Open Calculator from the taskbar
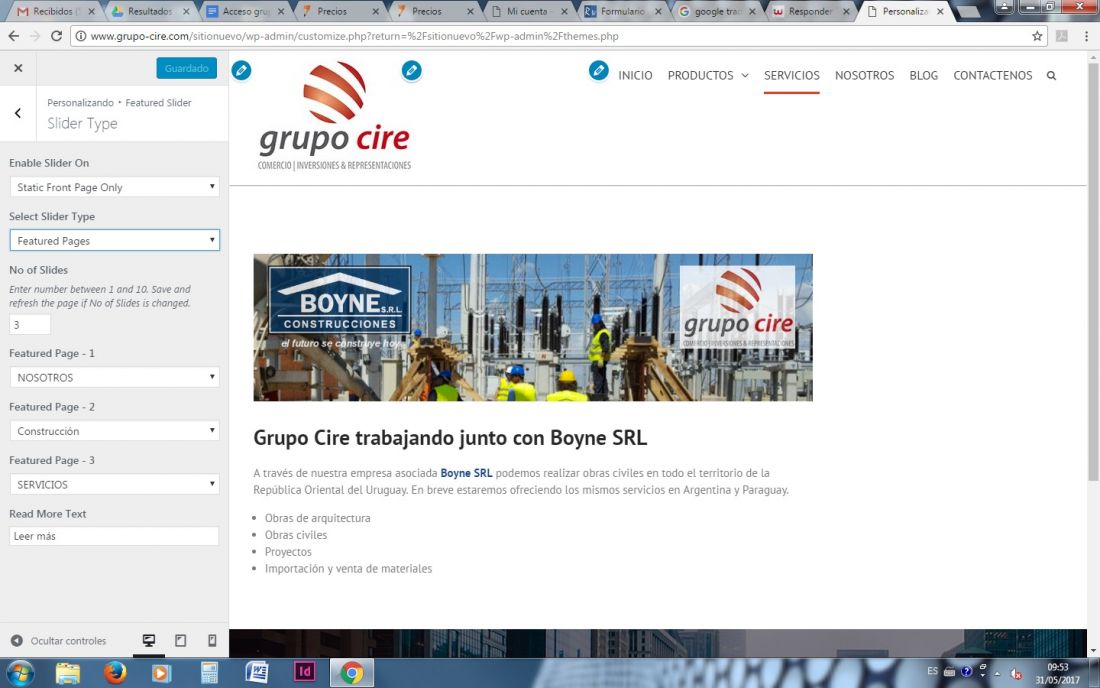1100x688 pixels. pyautogui.click(x=209, y=673)
